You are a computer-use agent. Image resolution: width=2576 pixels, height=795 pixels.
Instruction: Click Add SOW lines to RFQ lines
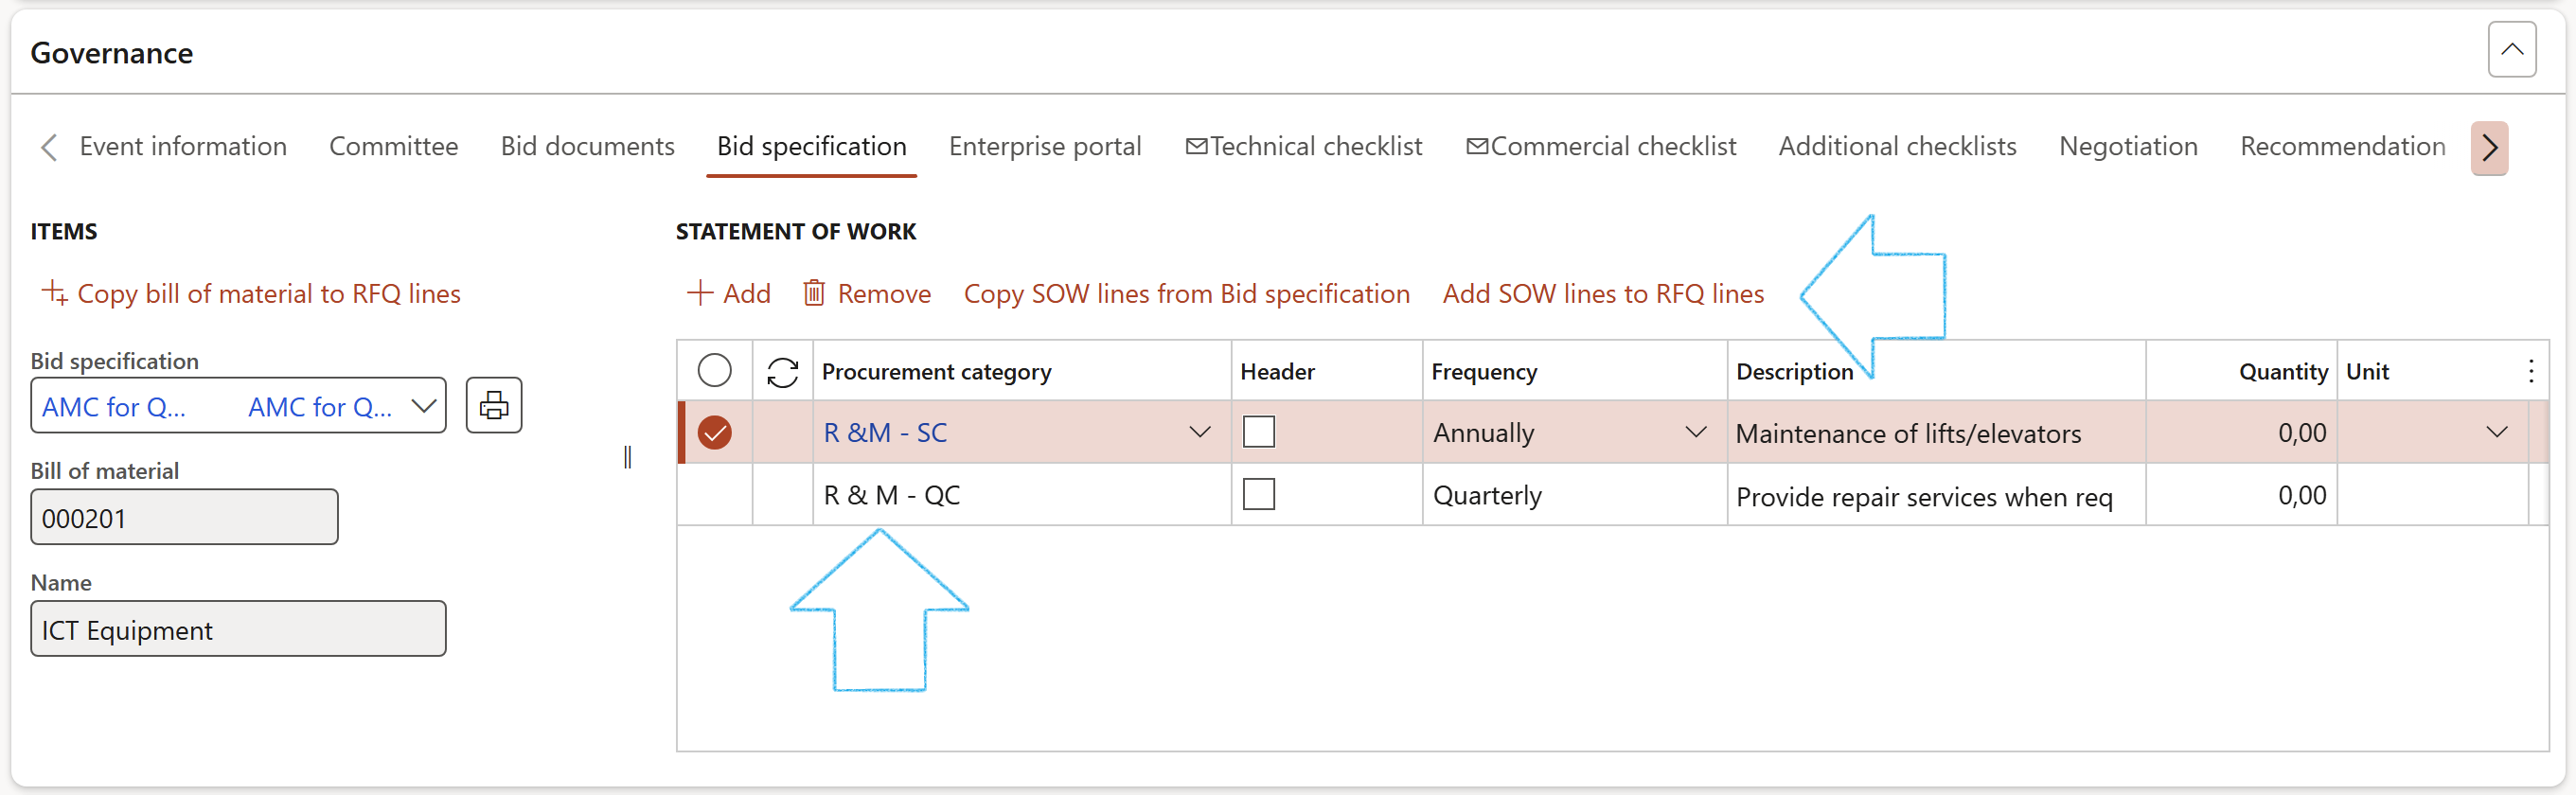click(x=1602, y=293)
